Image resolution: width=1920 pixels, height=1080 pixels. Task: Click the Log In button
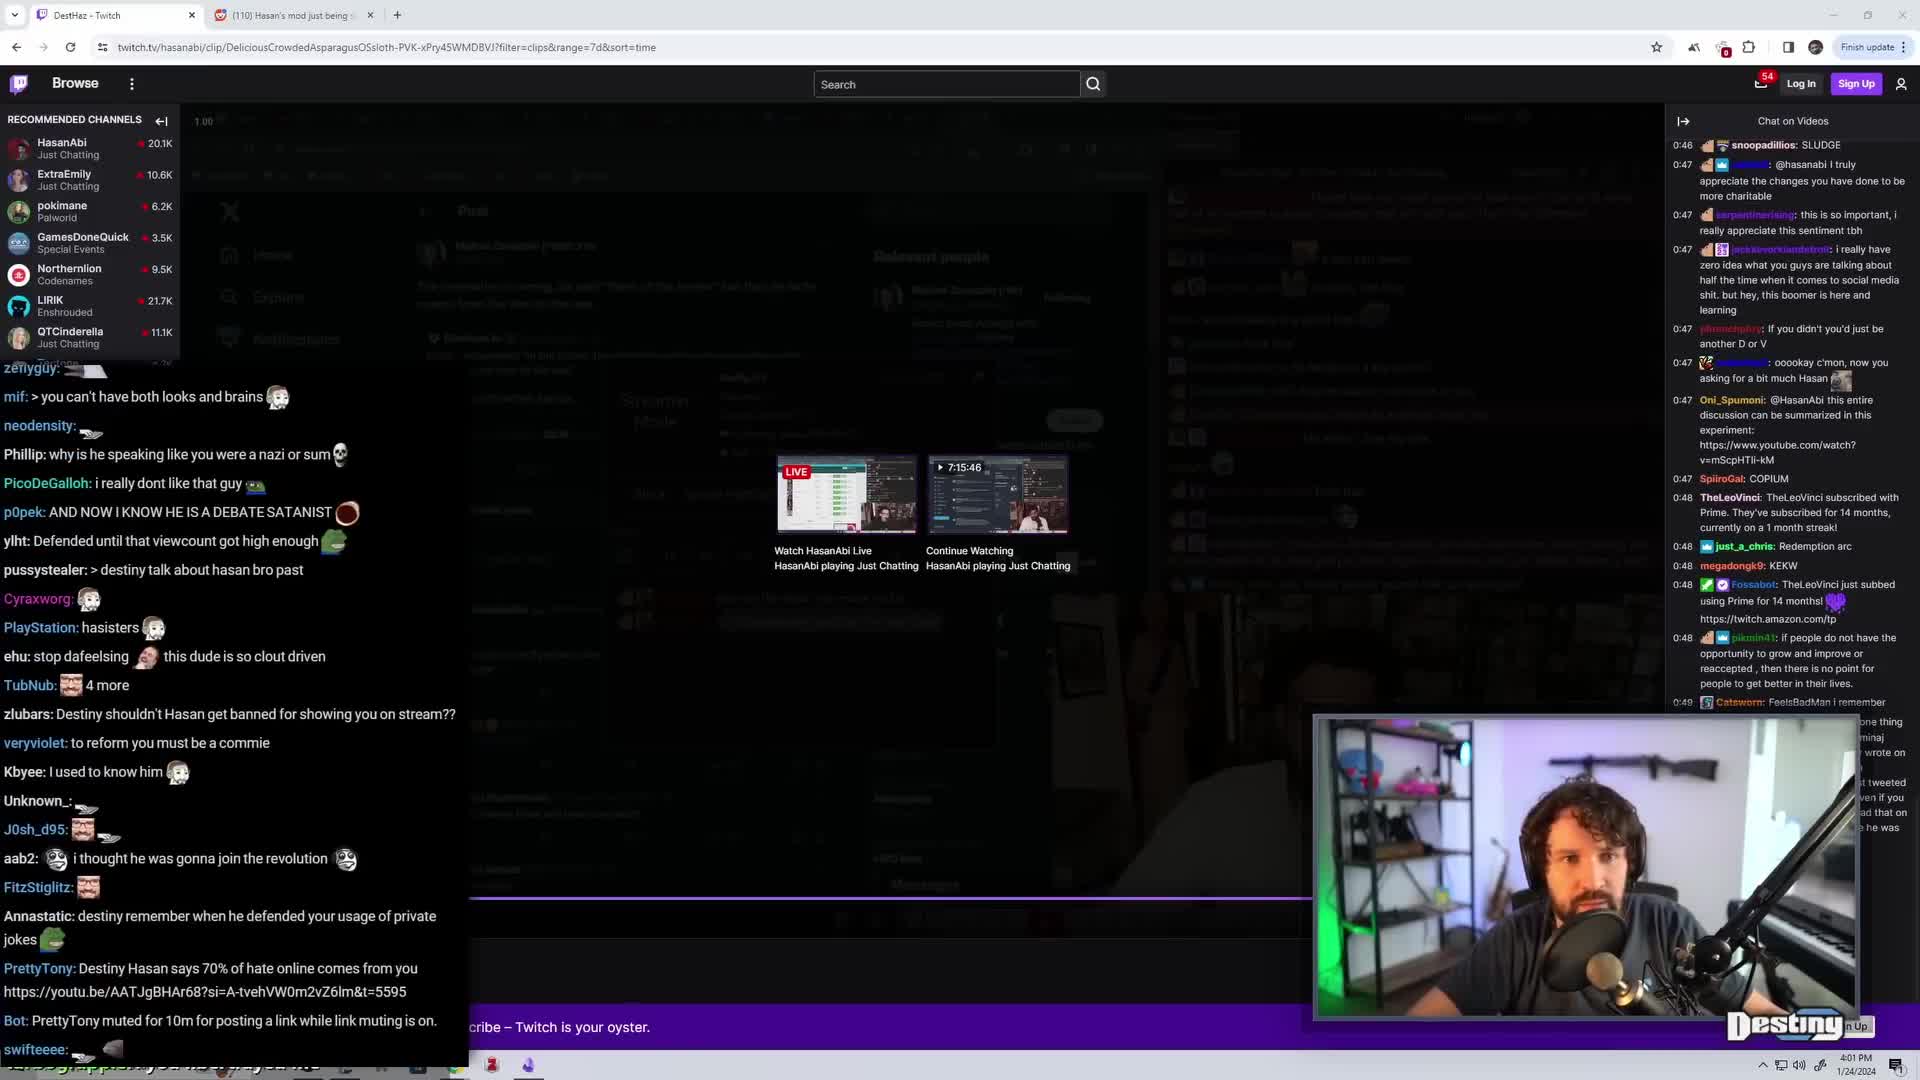tap(1801, 84)
